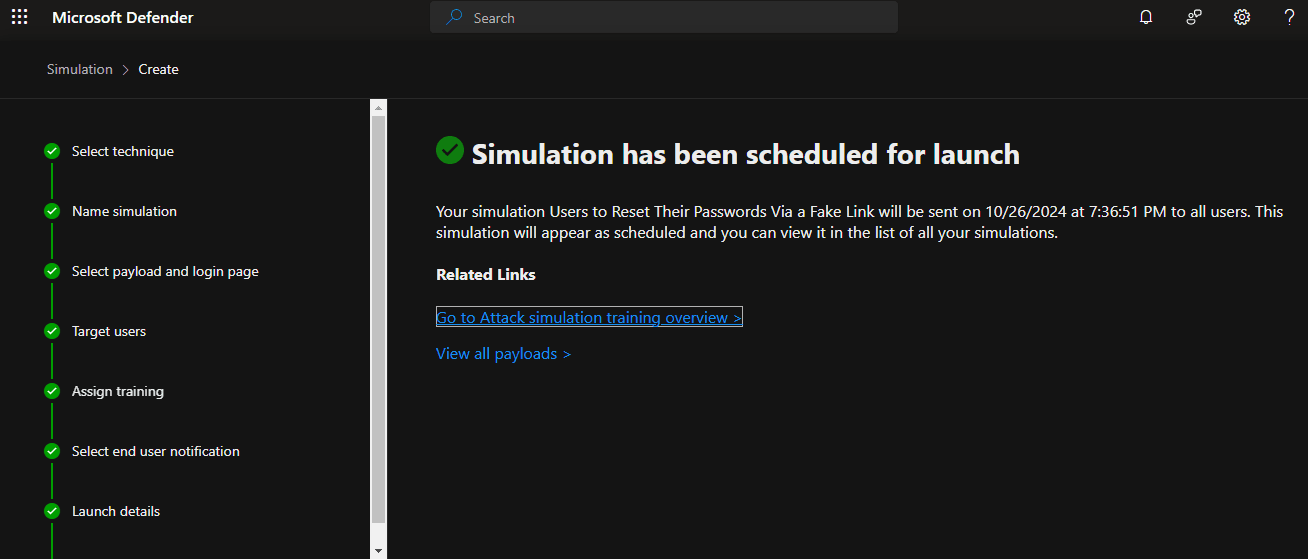This screenshot has width=1308, height=559.
Task: Select the Name simulation step
Action: [x=124, y=211]
